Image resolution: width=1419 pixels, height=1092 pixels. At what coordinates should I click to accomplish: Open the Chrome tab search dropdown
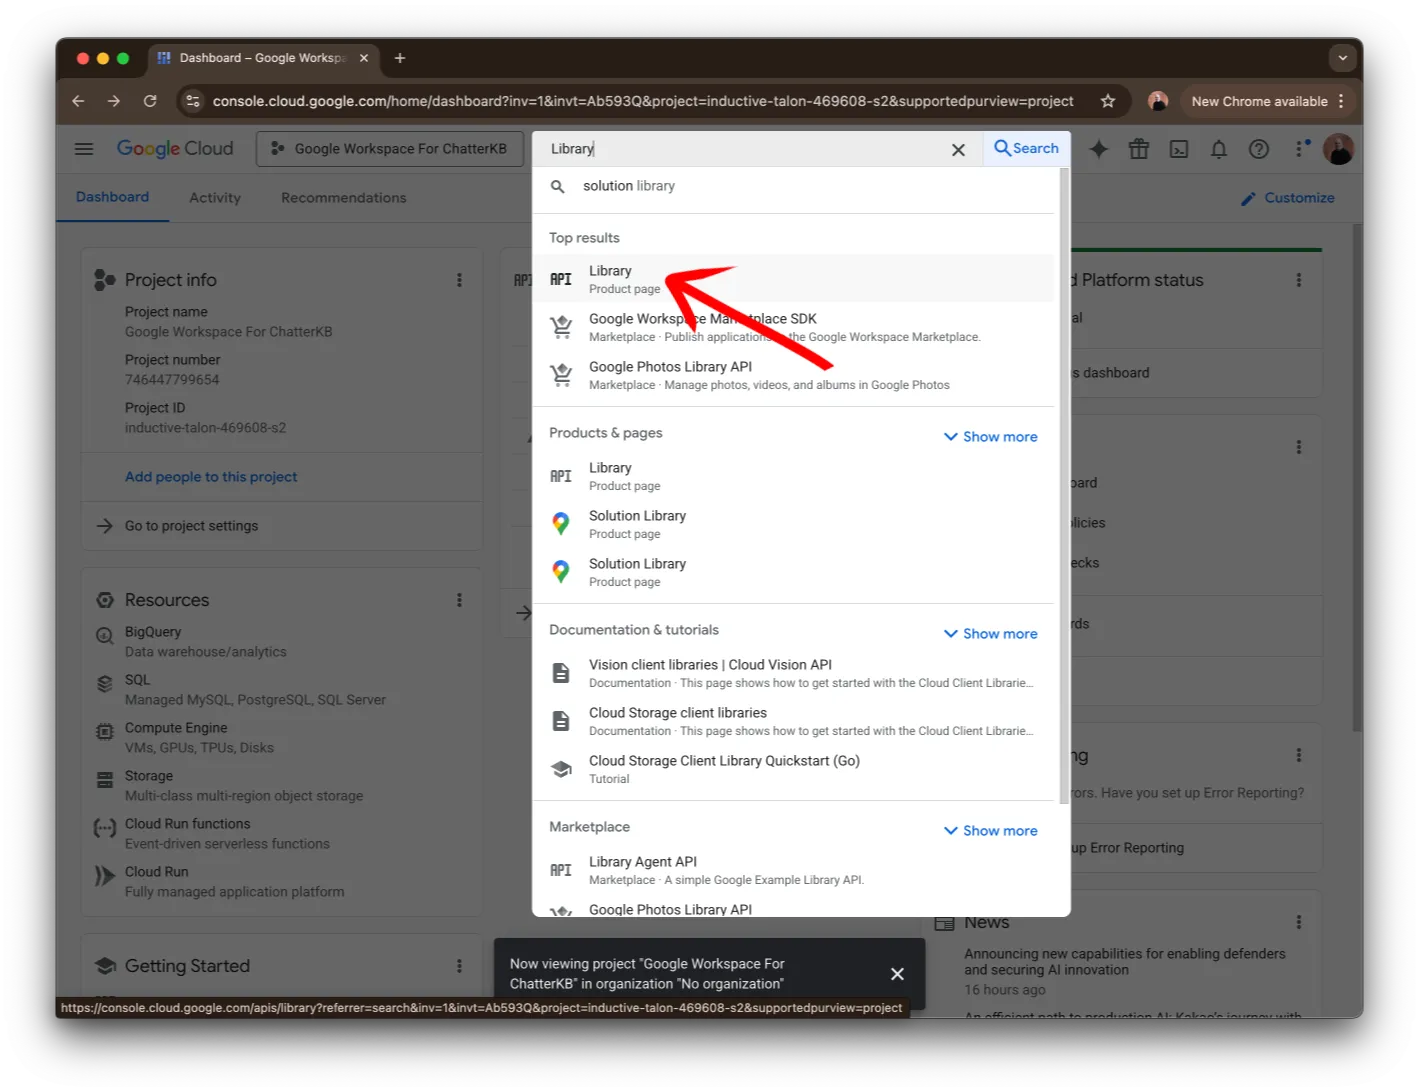[1343, 58]
